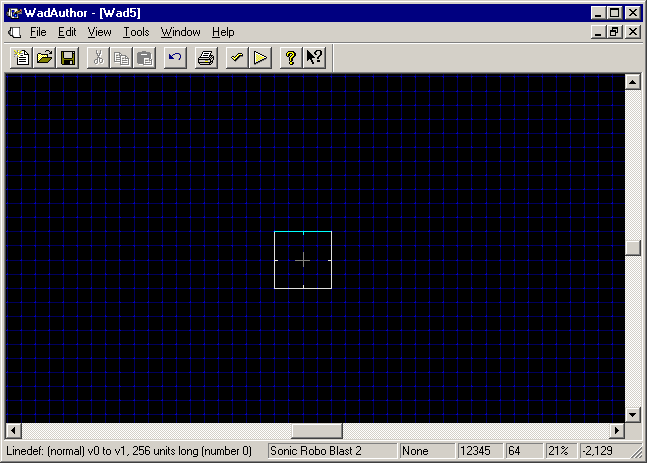Click the Linedef description status text
The height and width of the screenshot is (463, 647).
coord(129,451)
